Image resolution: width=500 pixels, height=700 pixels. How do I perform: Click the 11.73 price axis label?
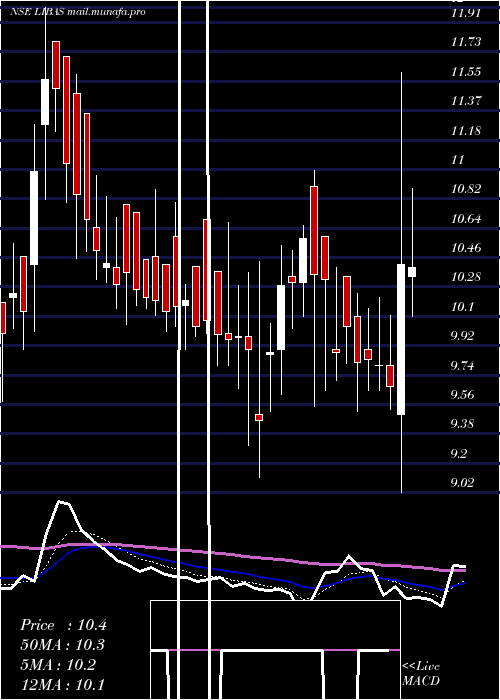[466, 42]
